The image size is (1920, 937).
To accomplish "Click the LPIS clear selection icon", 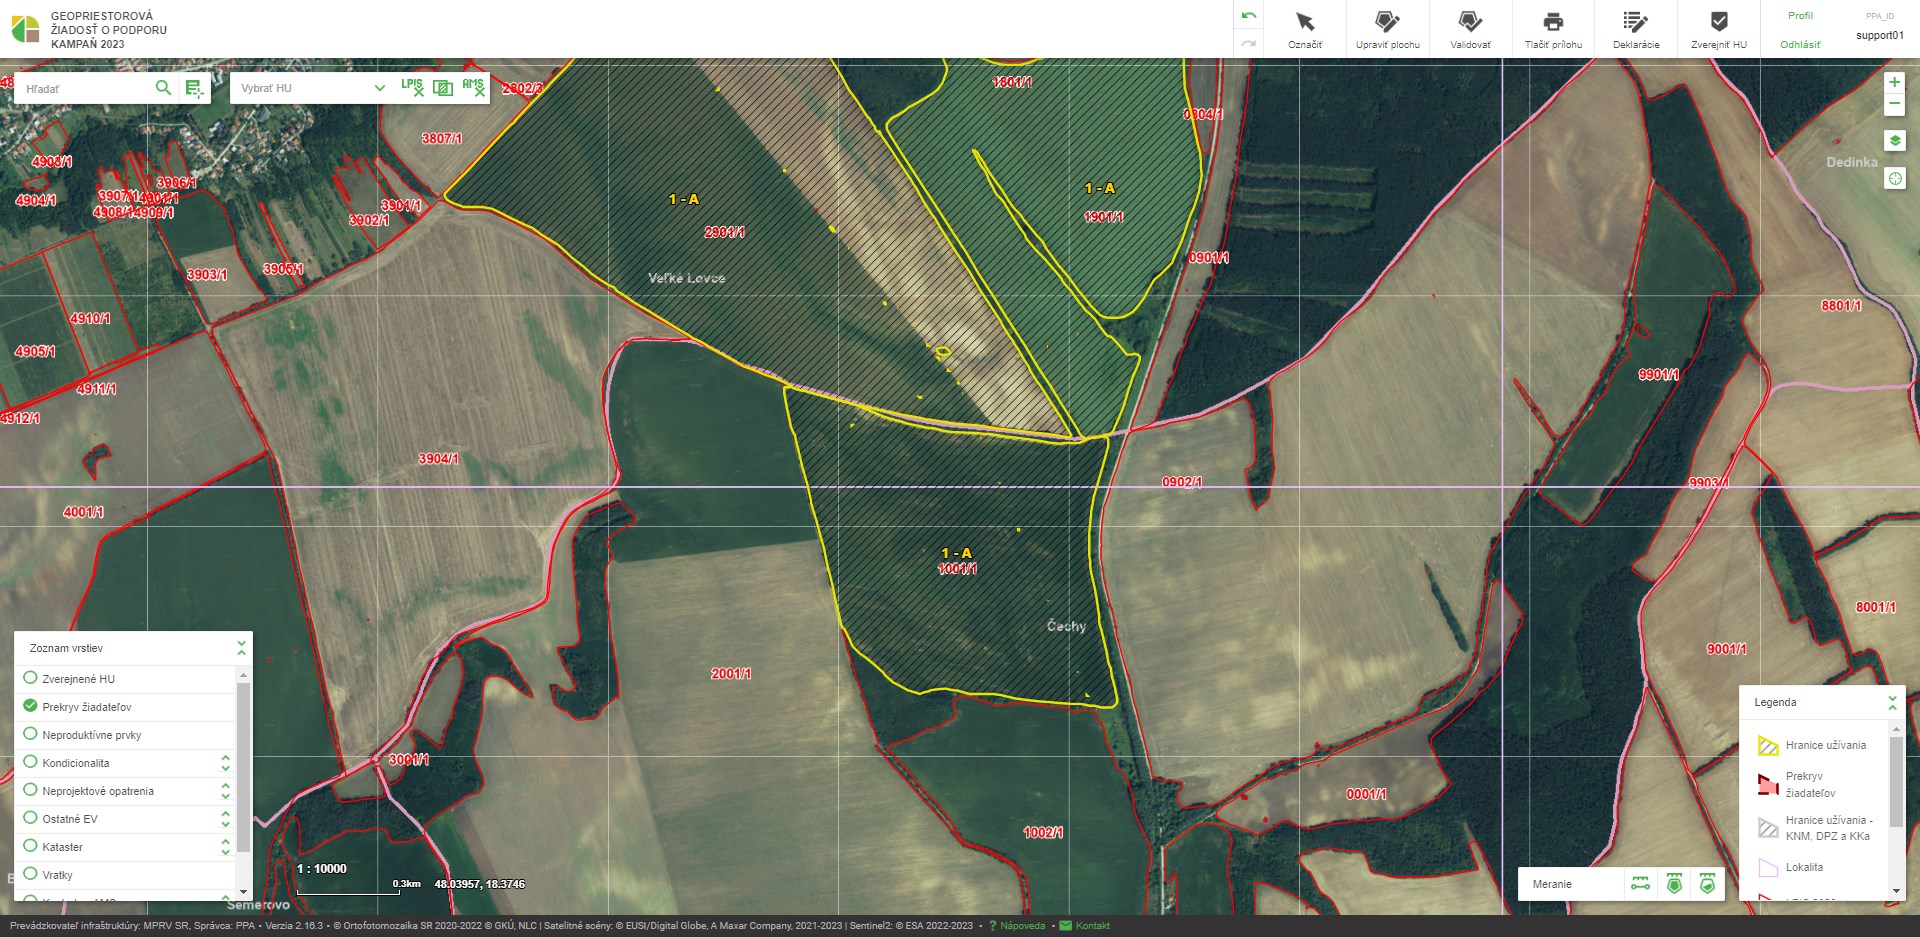I will point(412,87).
